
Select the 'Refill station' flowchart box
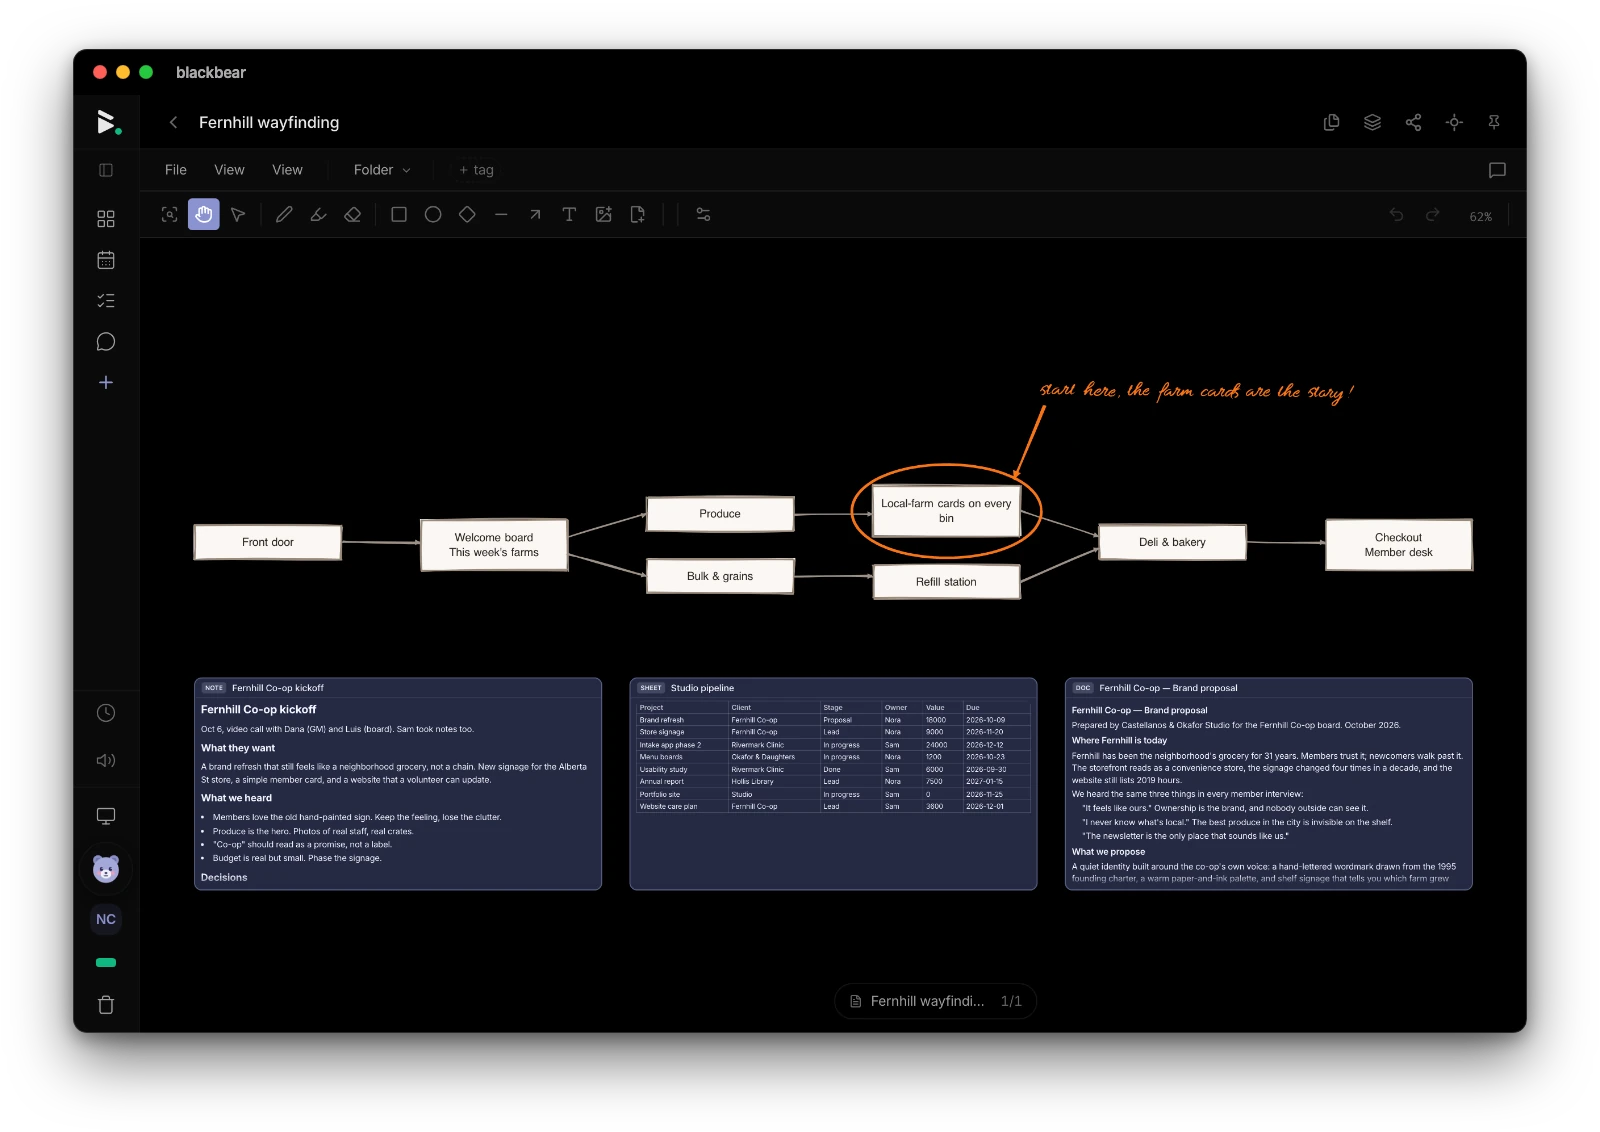coord(946,582)
